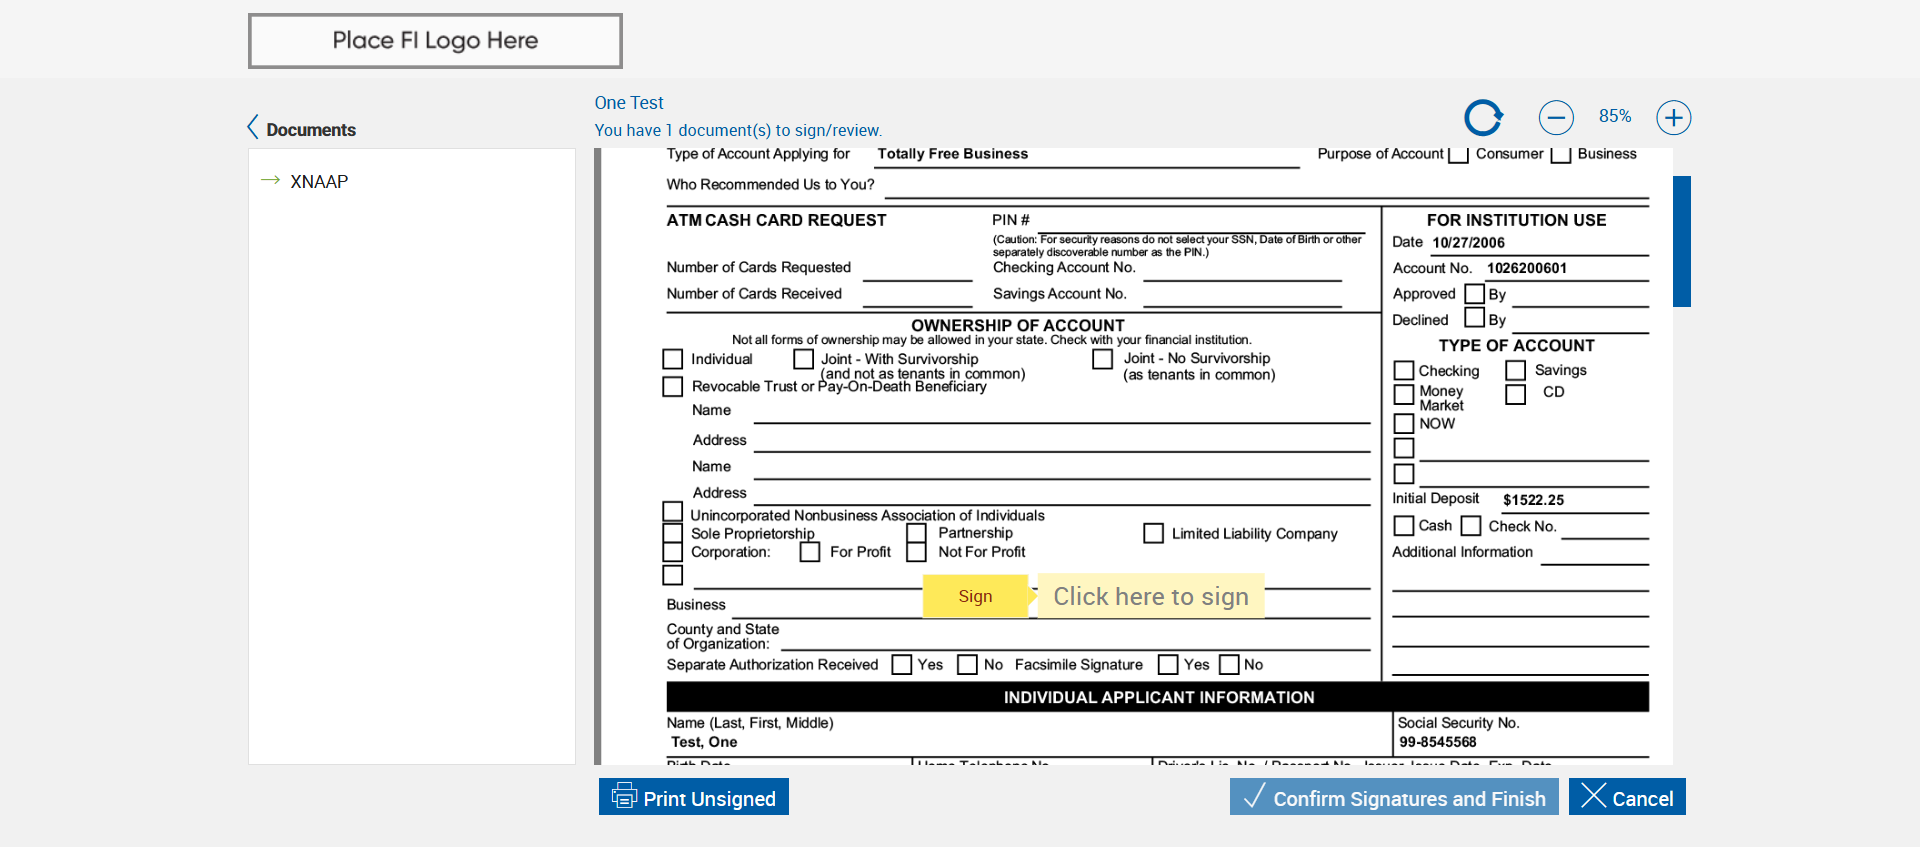Tick the Sole Proprietorship checkbox

(x=673, y=533)
